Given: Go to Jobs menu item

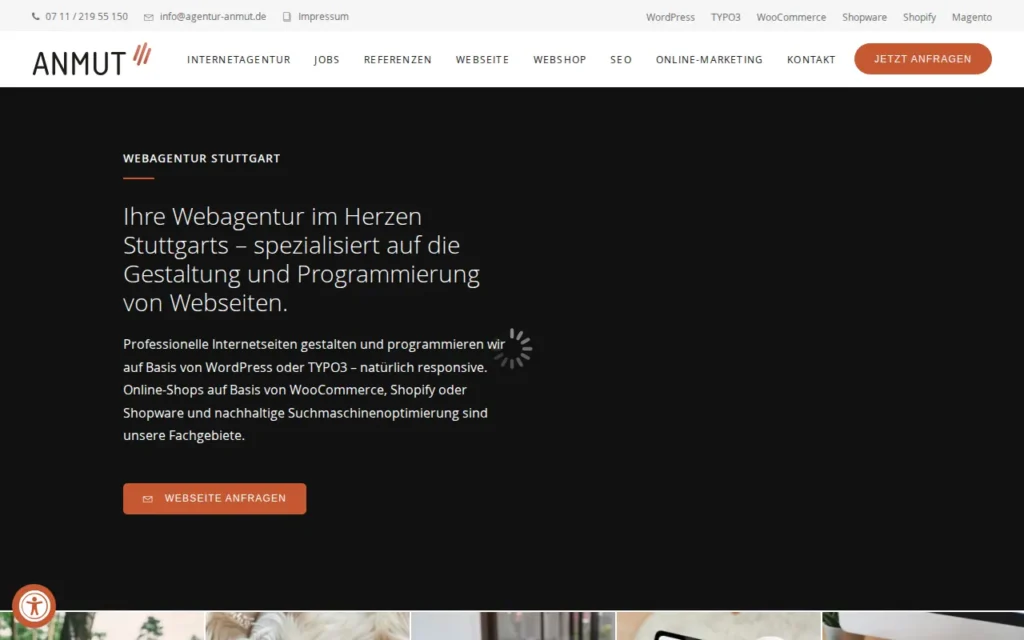Looking at the screenshot, I should [x=327, y=59].
